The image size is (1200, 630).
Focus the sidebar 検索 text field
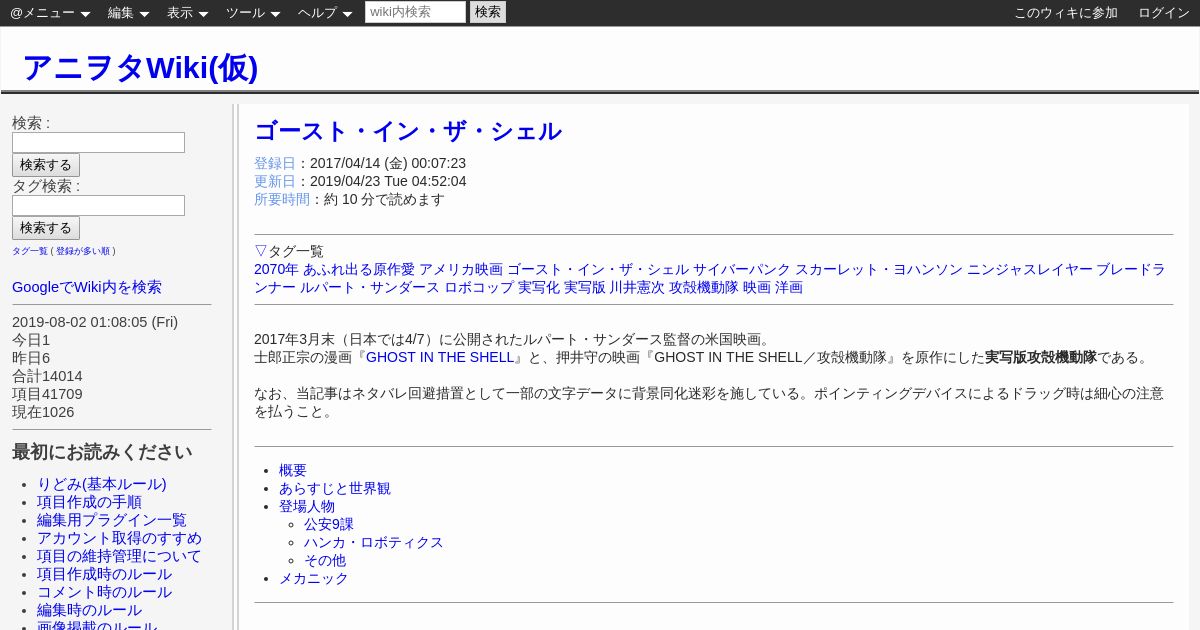click(98, 142)
